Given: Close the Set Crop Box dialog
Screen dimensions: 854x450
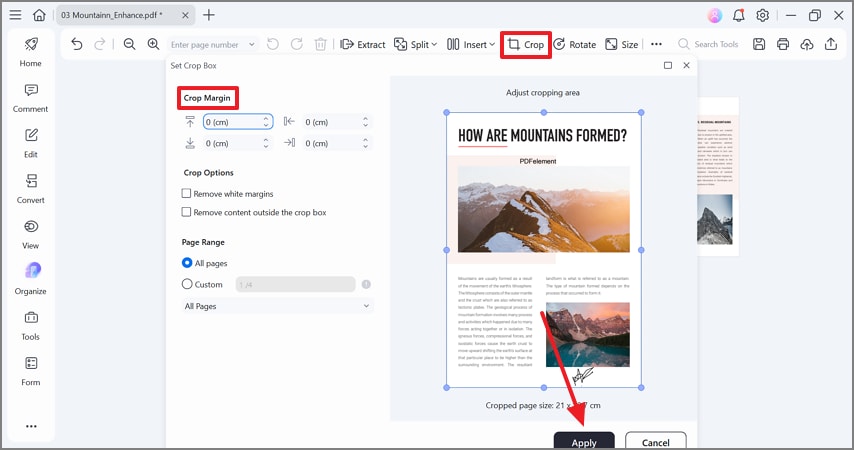Looking at the screenshot, I should point(686,65).
